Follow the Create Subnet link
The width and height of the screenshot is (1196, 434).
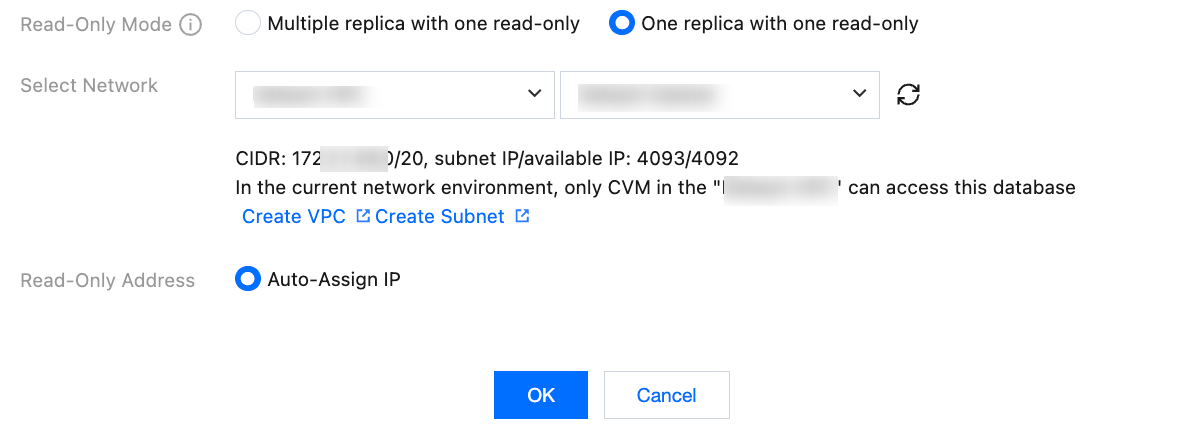tap(439, 216)
